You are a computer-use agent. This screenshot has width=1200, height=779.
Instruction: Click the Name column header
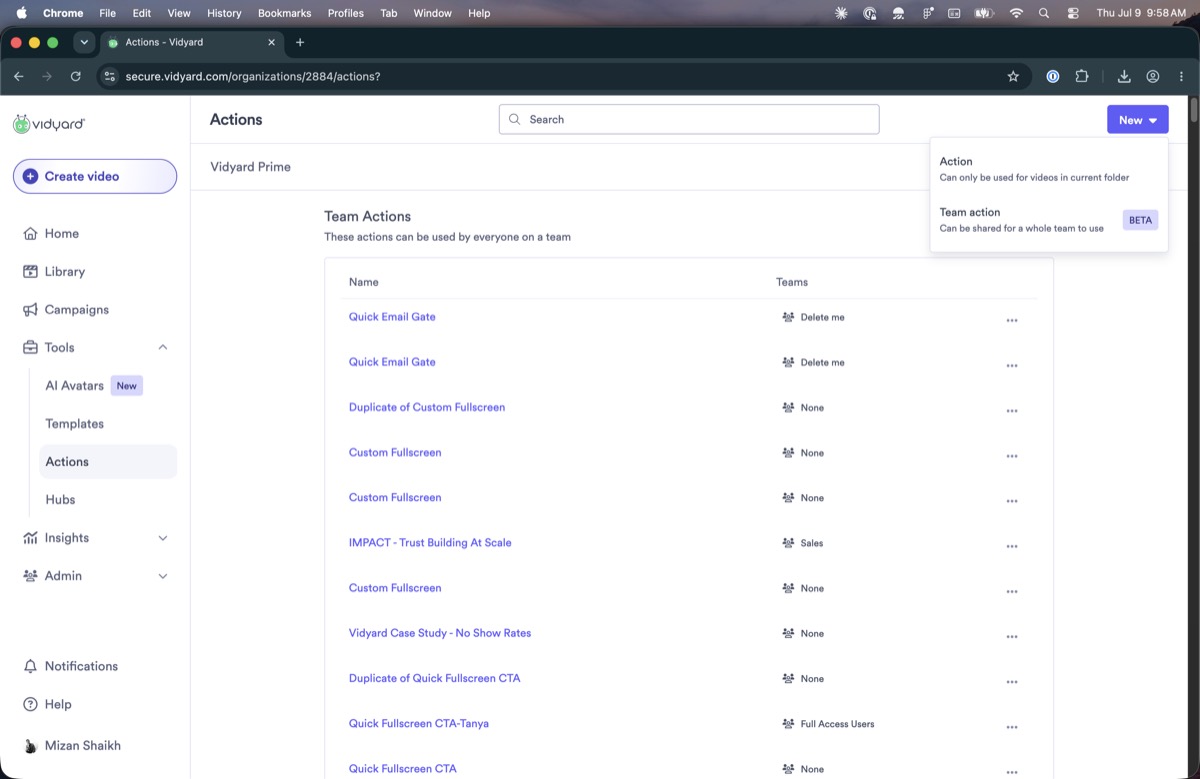click(x=364, y=282)
